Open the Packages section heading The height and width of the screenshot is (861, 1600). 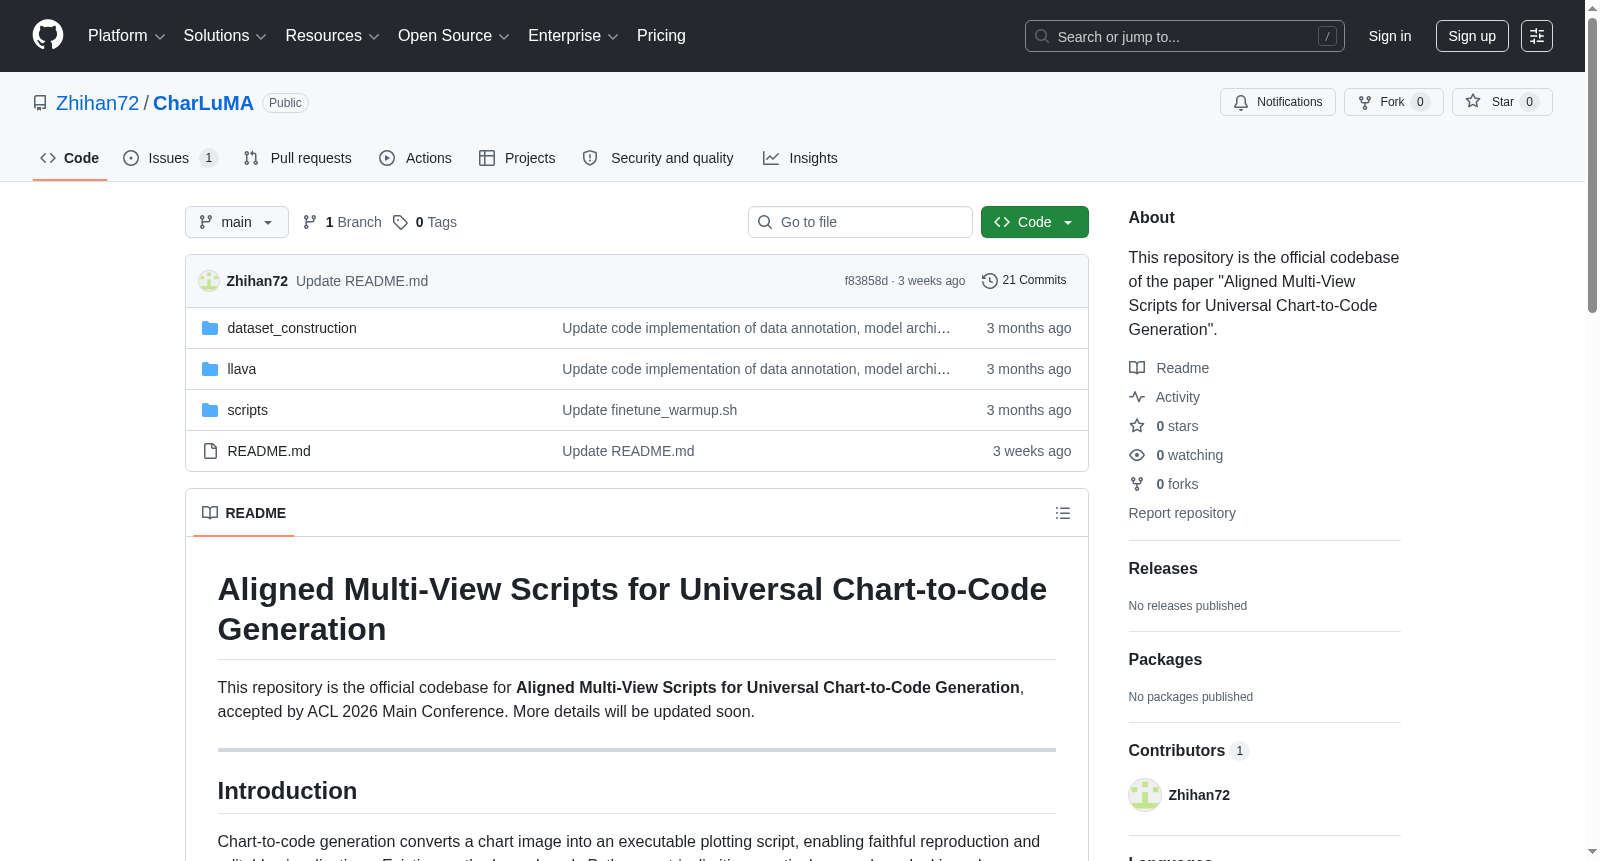pos(1165,659)
